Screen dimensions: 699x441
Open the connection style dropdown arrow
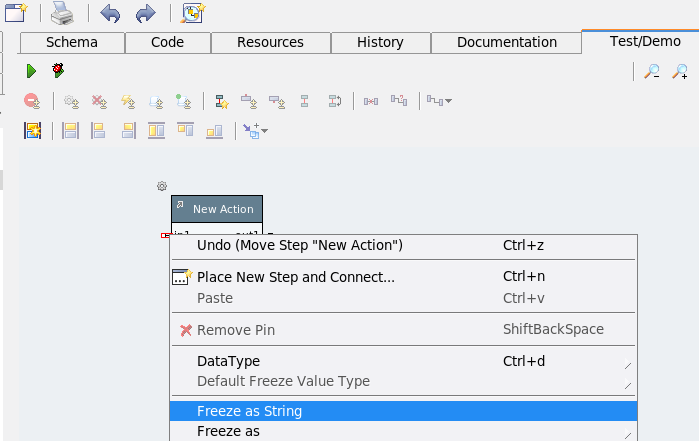click(449, 101)
